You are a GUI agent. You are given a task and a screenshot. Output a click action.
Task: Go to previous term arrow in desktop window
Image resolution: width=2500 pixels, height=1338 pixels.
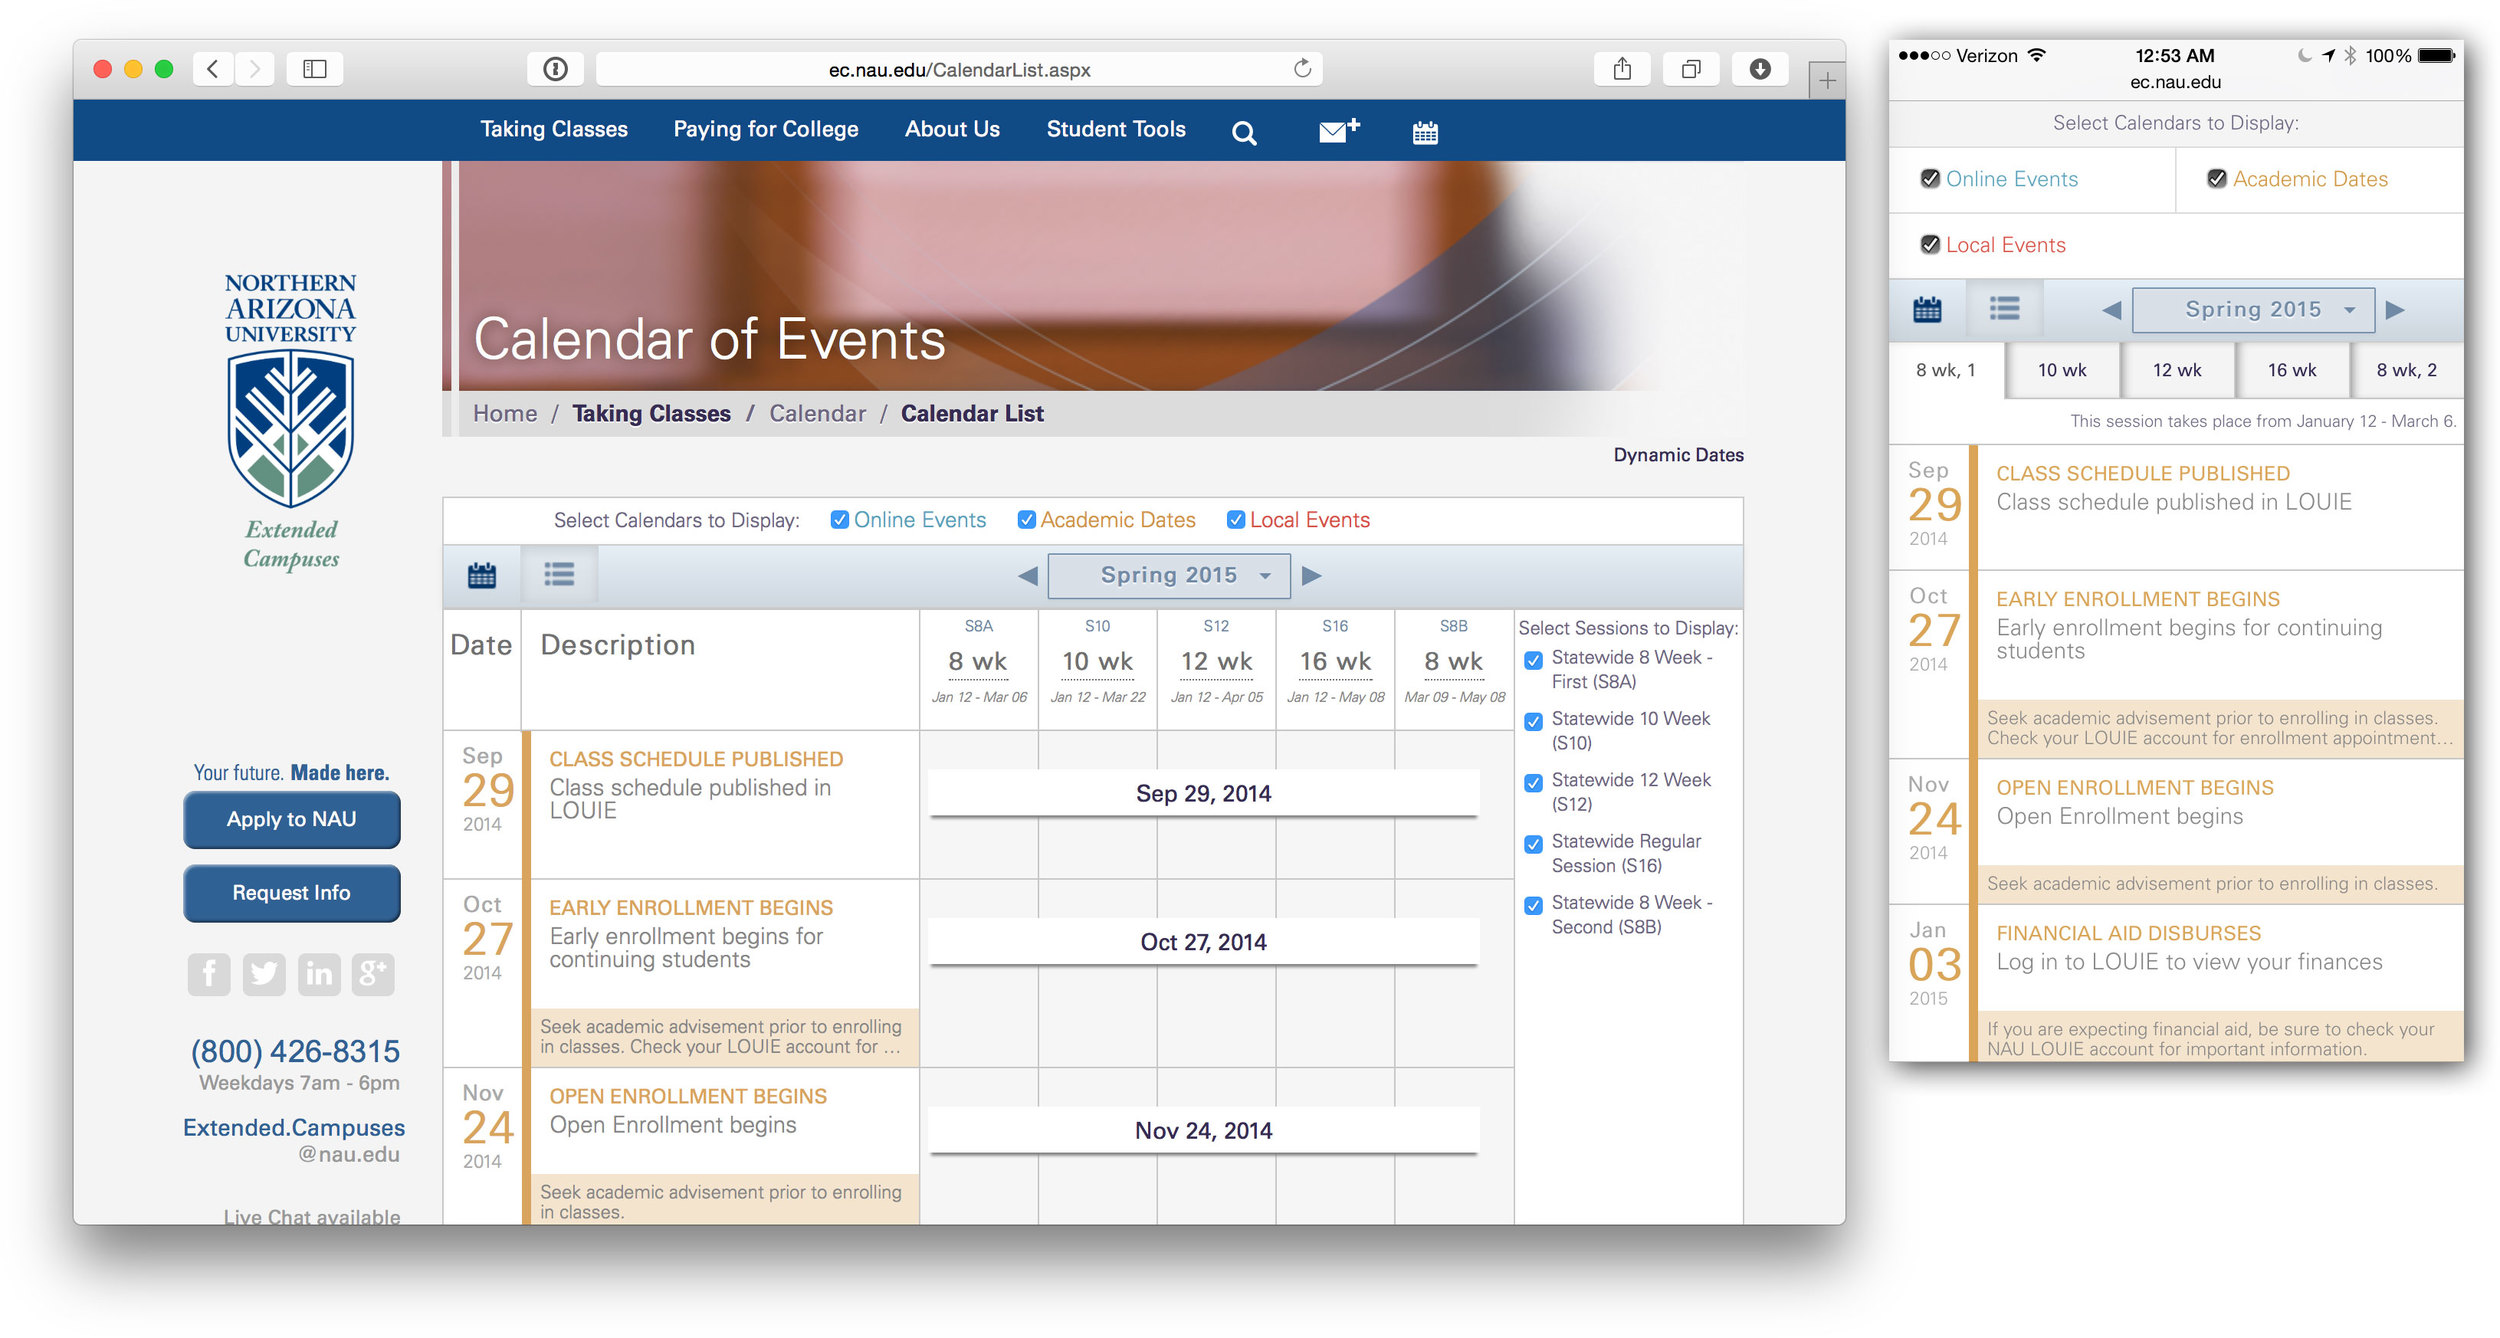pos(1027,576)
